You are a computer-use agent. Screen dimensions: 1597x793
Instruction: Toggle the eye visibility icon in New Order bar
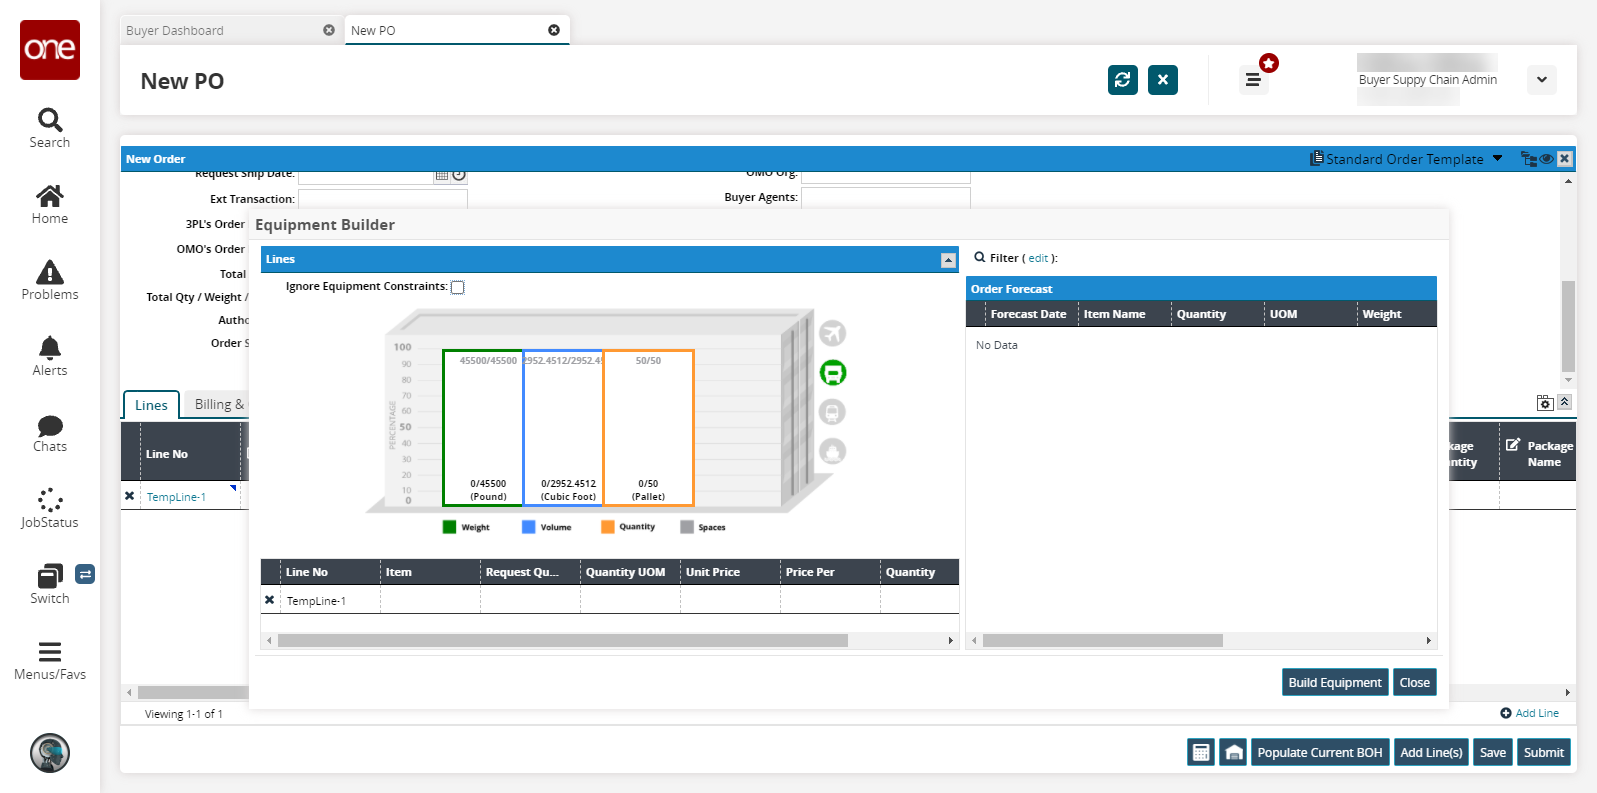click(x=1546, y=159)
